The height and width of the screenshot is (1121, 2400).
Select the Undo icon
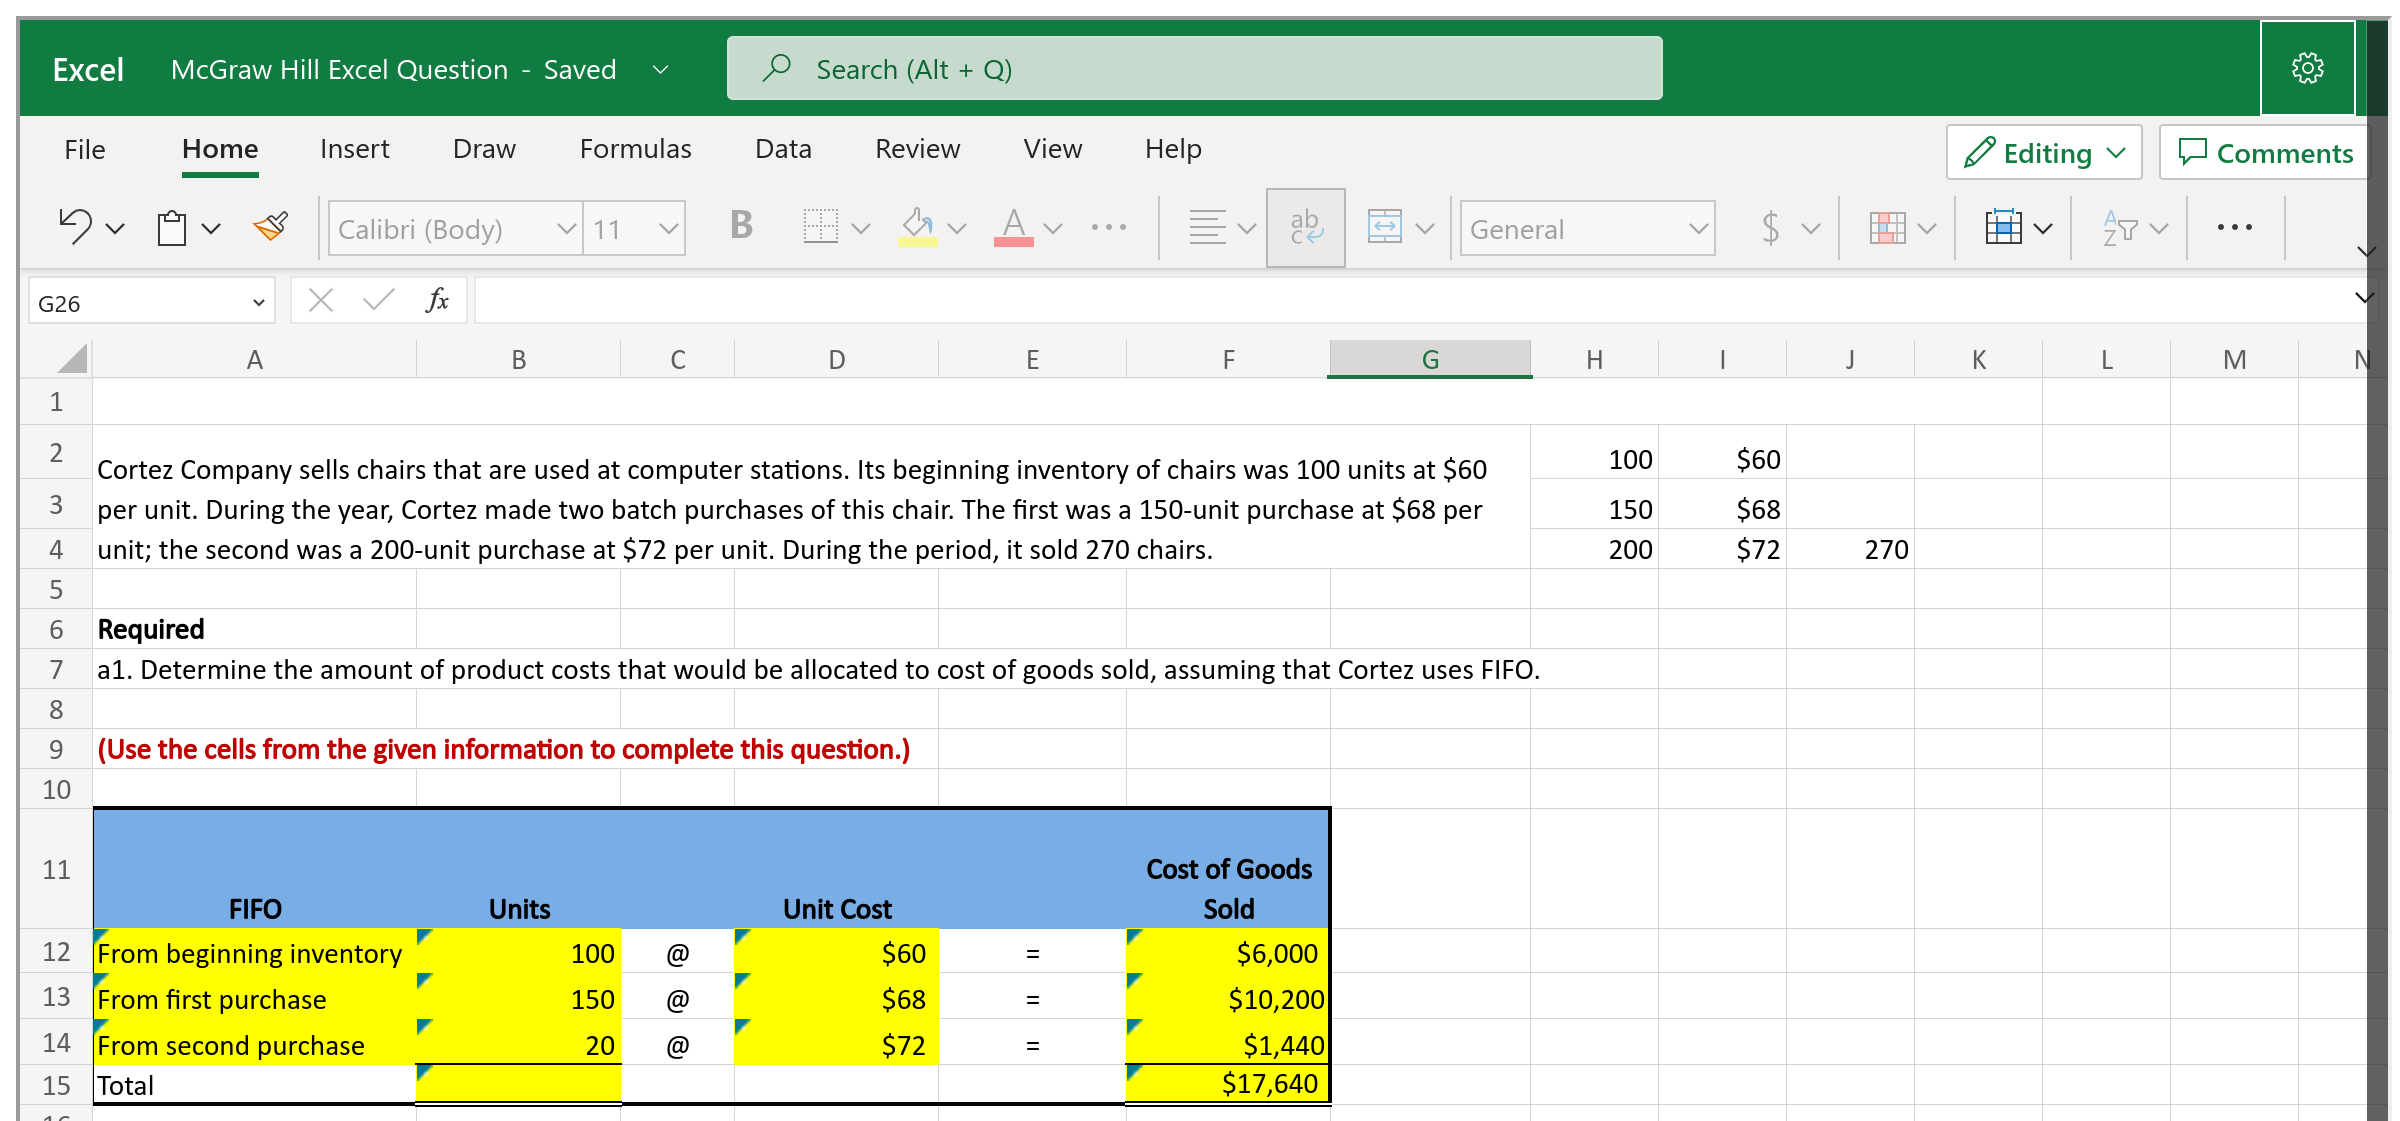click(75, 226)
